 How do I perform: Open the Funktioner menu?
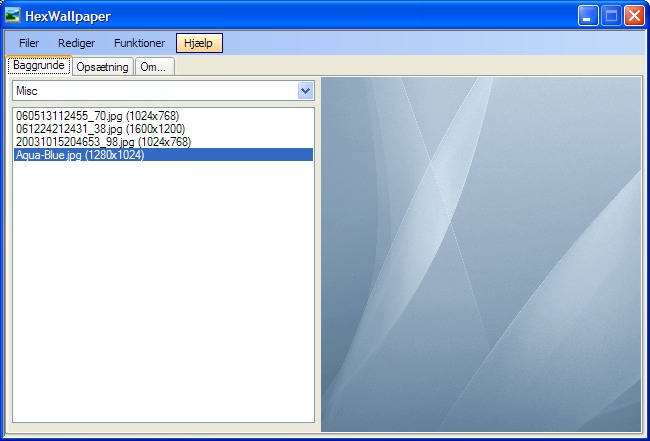click(x=139, y=43)
